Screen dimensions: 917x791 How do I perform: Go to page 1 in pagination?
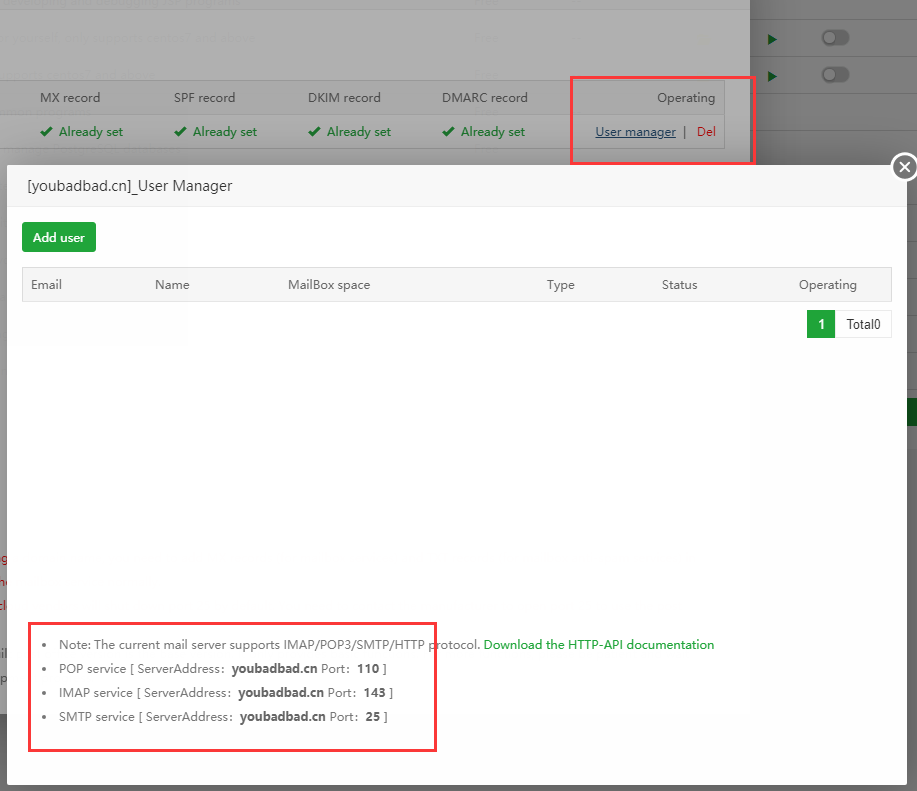pos(821,324)
